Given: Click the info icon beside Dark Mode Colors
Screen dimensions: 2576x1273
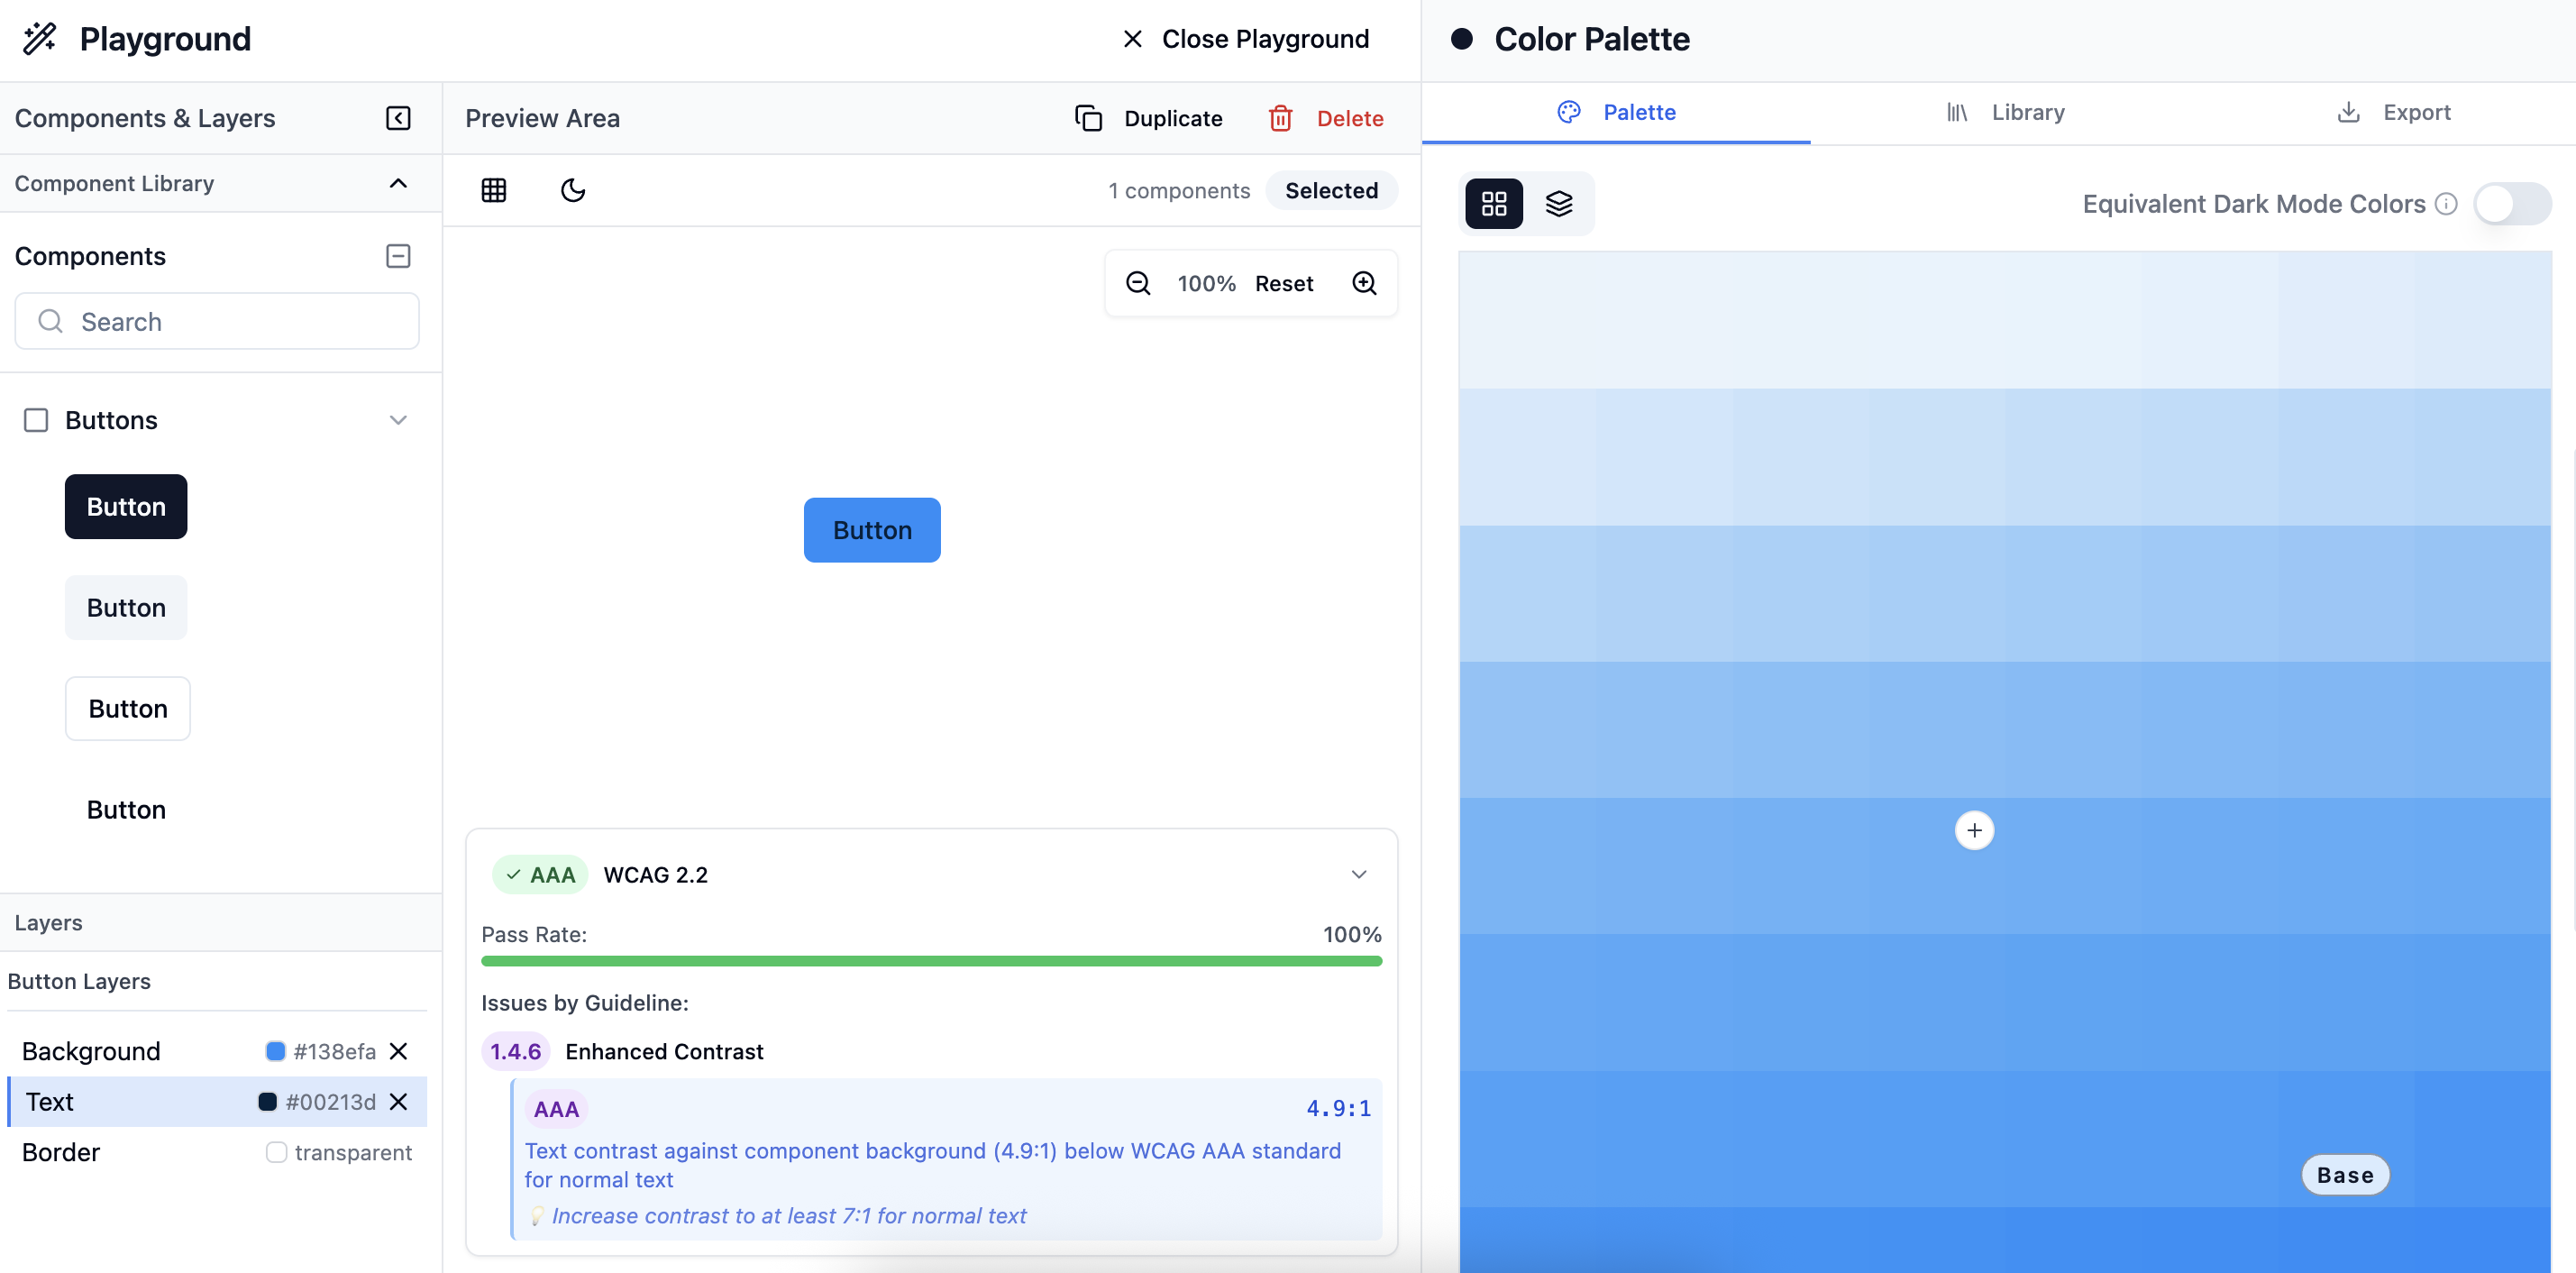Looking at the screenshot, I should [x=2446, y=204].
